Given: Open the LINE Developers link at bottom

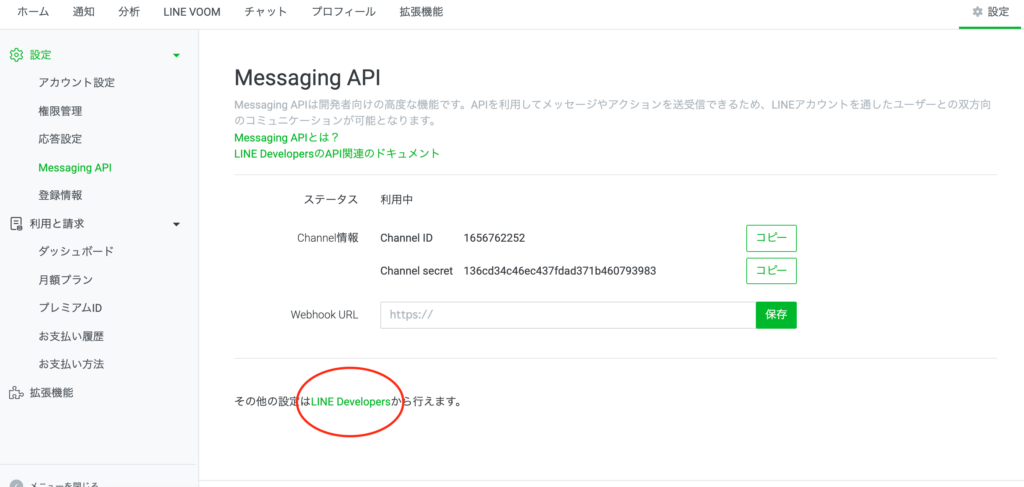Looking at the screenshot, I should 351,402.
